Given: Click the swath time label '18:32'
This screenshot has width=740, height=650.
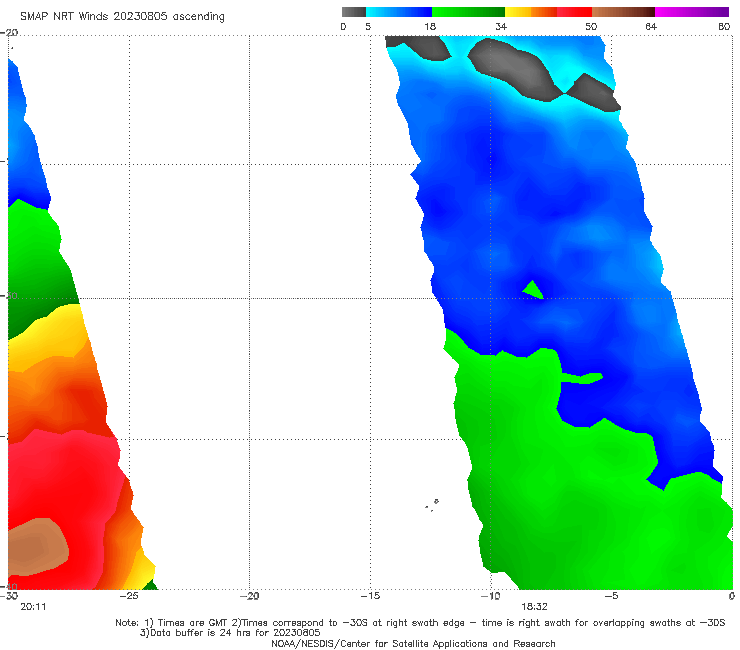Looking at the screenshot, I should [x=534, y=607].
